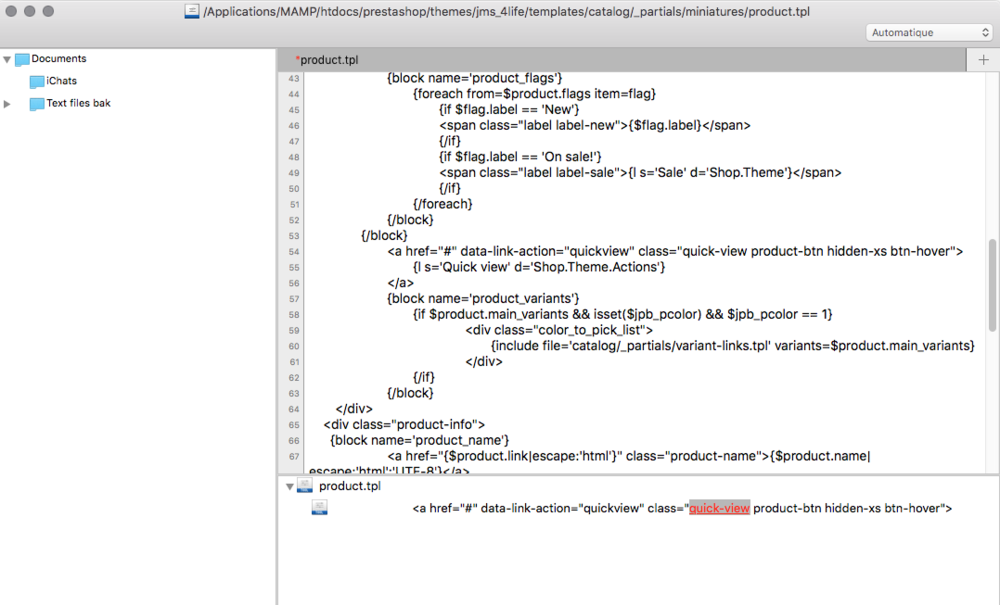Select Text files bak in the sidebar
Screen dimensions: 1000x605
pyautogui.click(x=78, y=103)
